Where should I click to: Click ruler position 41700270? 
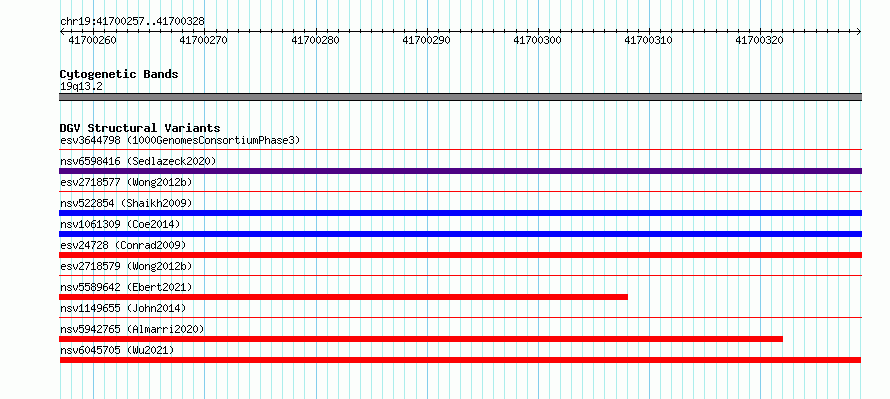(x=204, y=40)
